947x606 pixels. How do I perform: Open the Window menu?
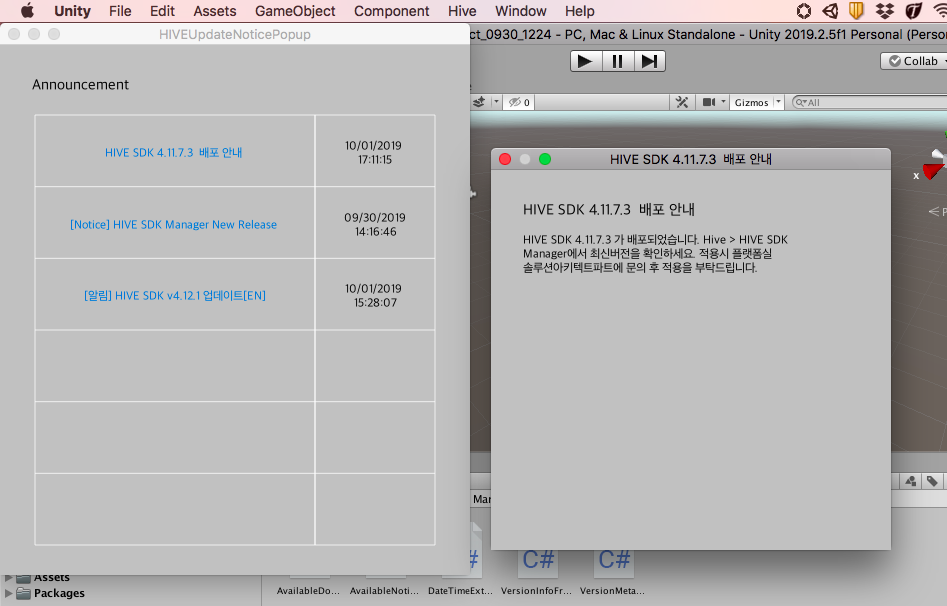tap(521, 11)
